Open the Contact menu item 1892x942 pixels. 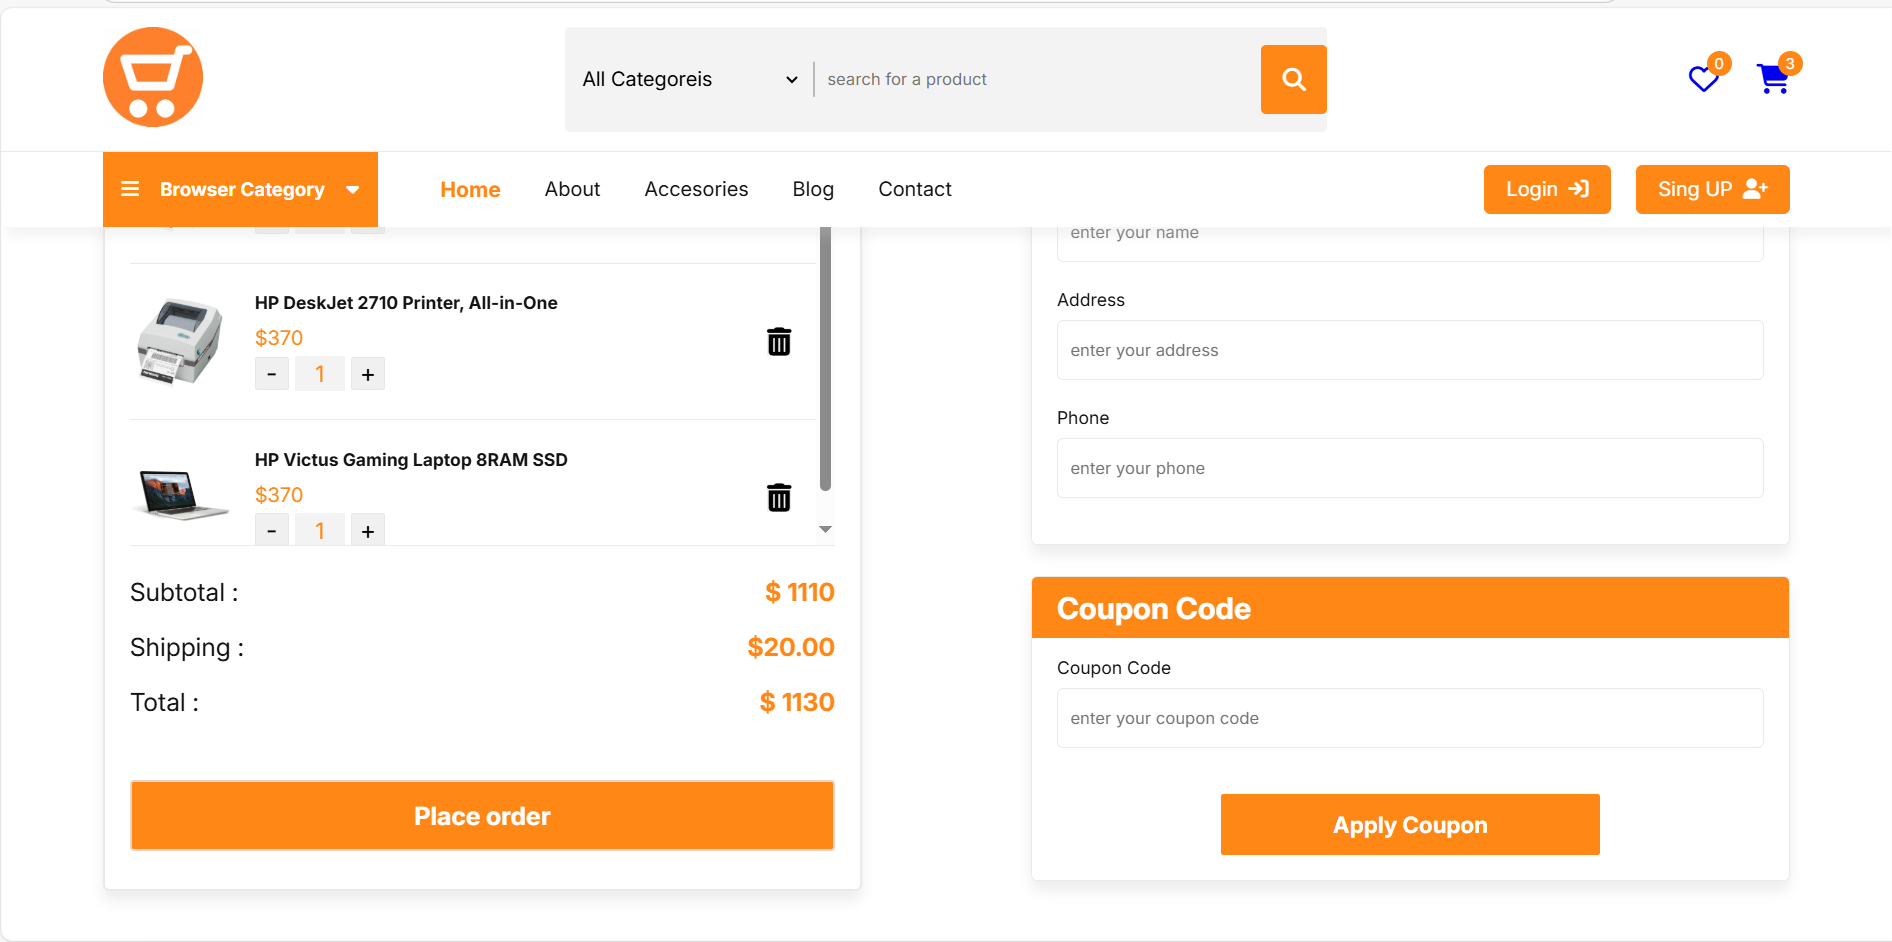click(x=914, y=189)
